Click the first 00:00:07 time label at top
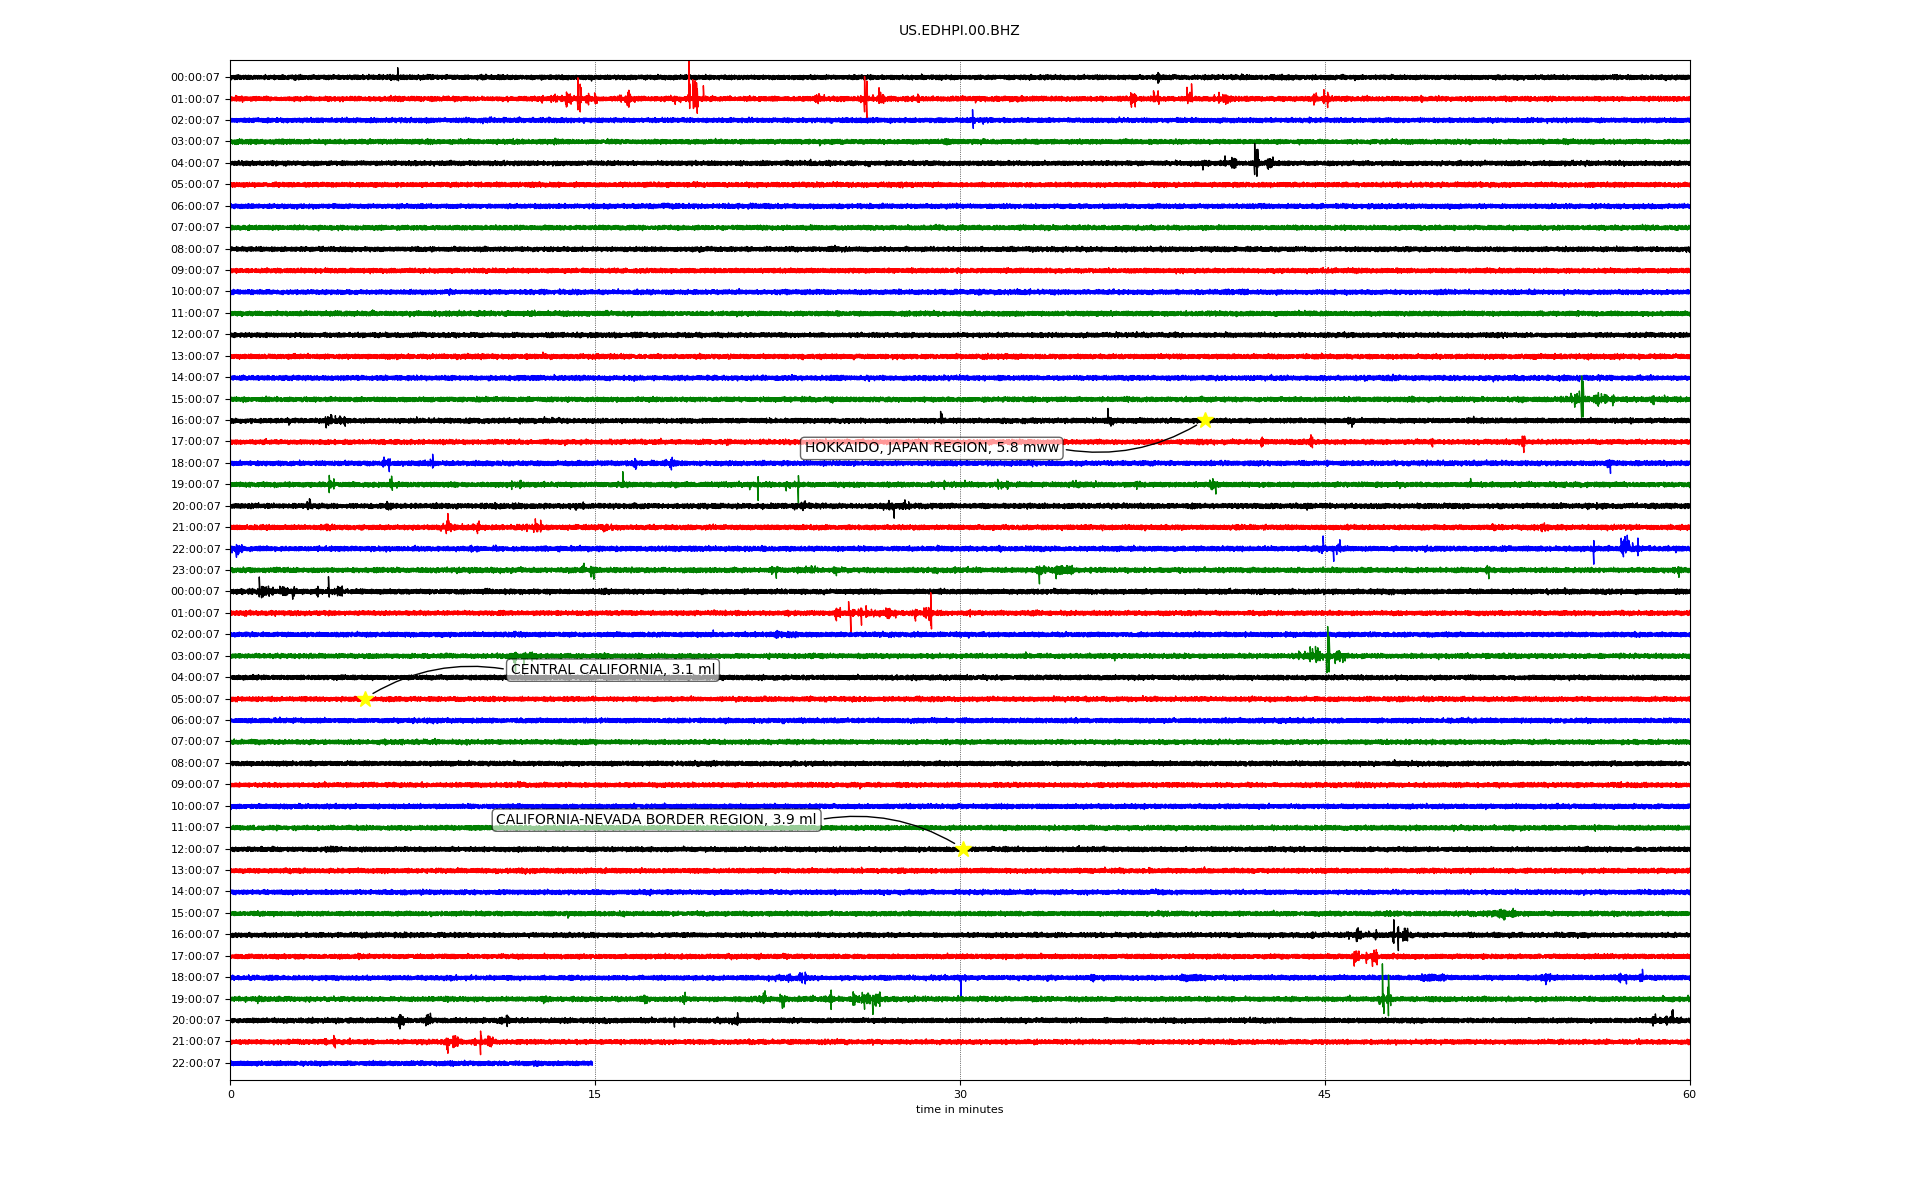1920x1200 pixels. (195, 78)
